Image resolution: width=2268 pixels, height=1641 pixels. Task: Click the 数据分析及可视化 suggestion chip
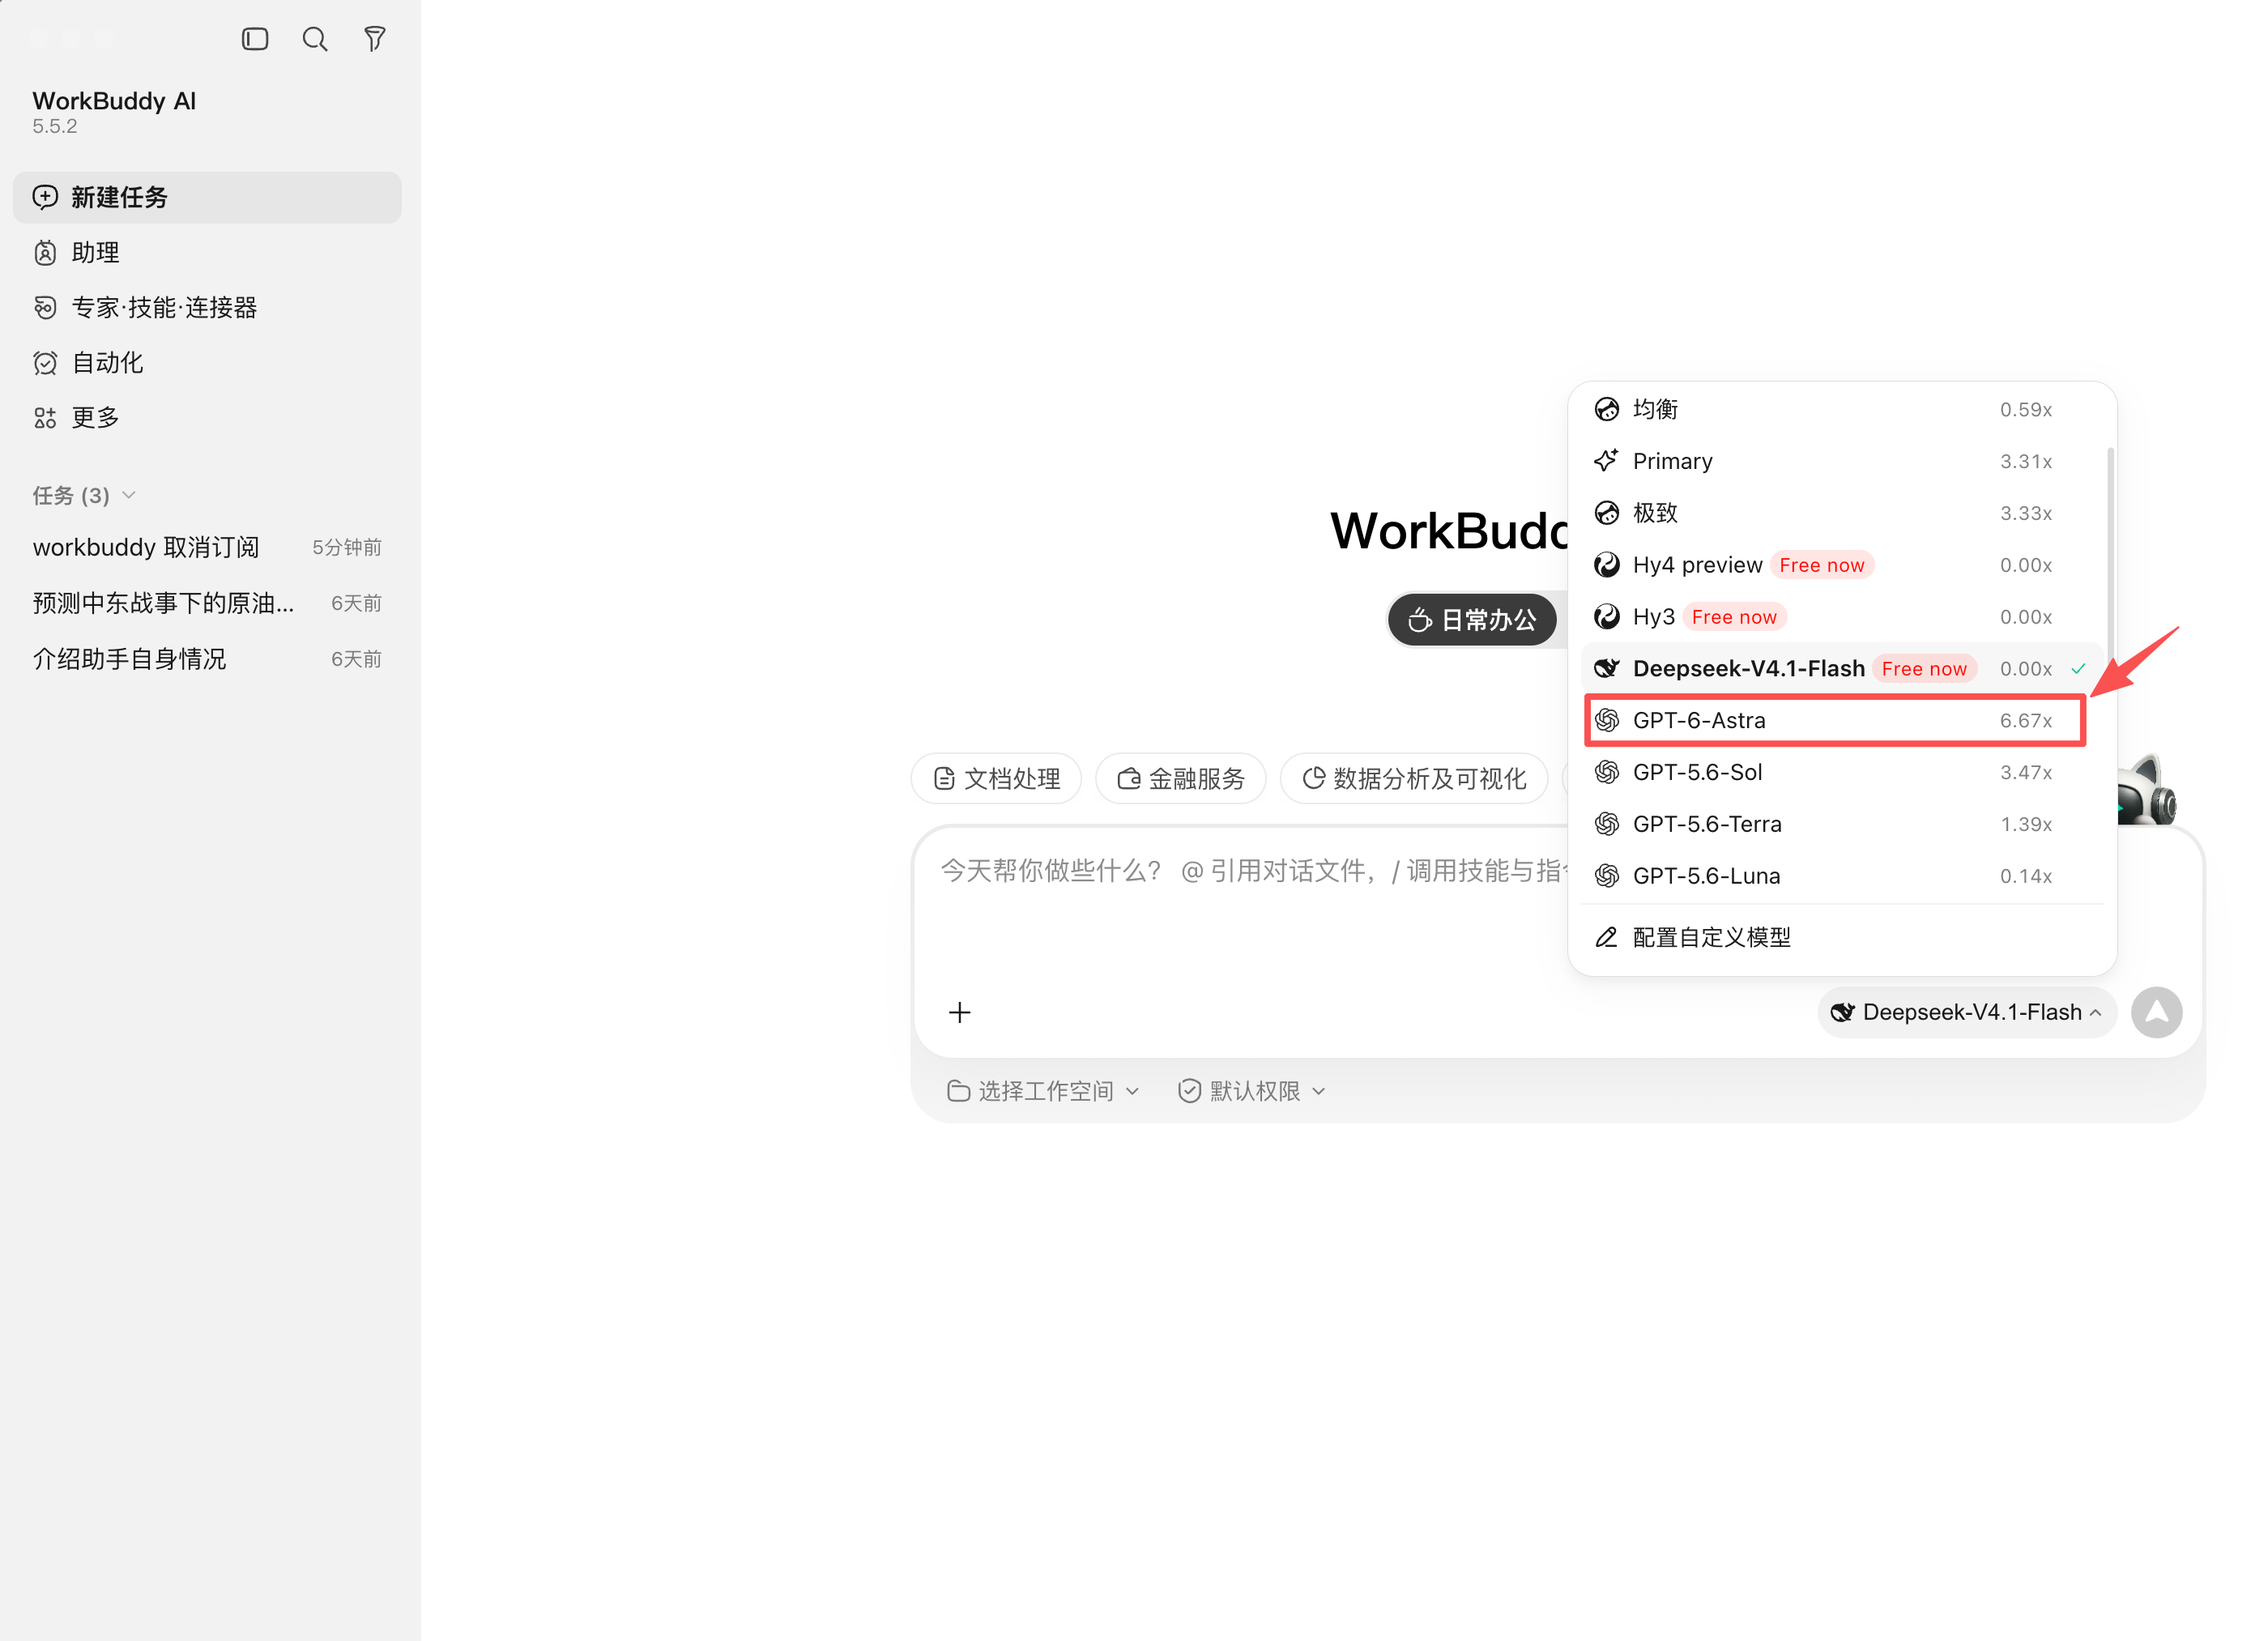[1414, 779]
